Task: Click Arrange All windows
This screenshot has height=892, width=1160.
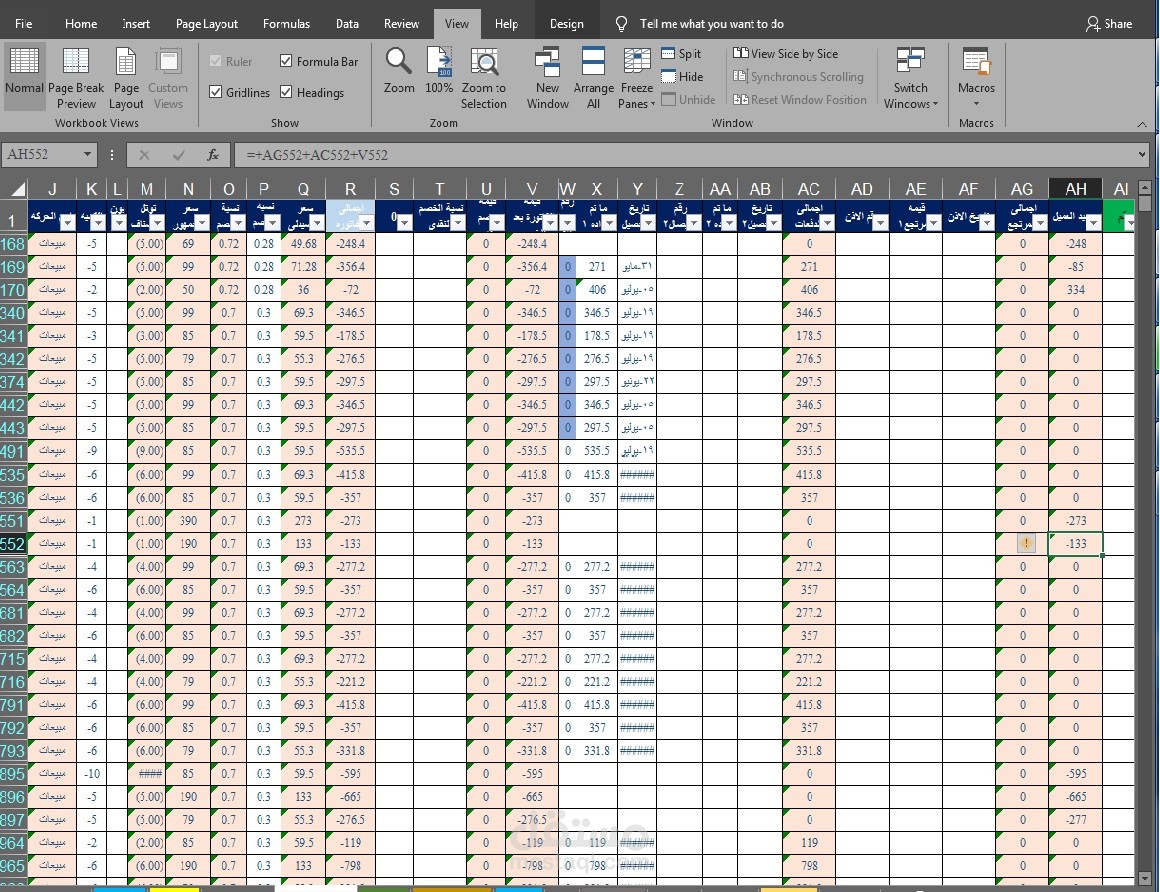Action: (x=593, y=77)
